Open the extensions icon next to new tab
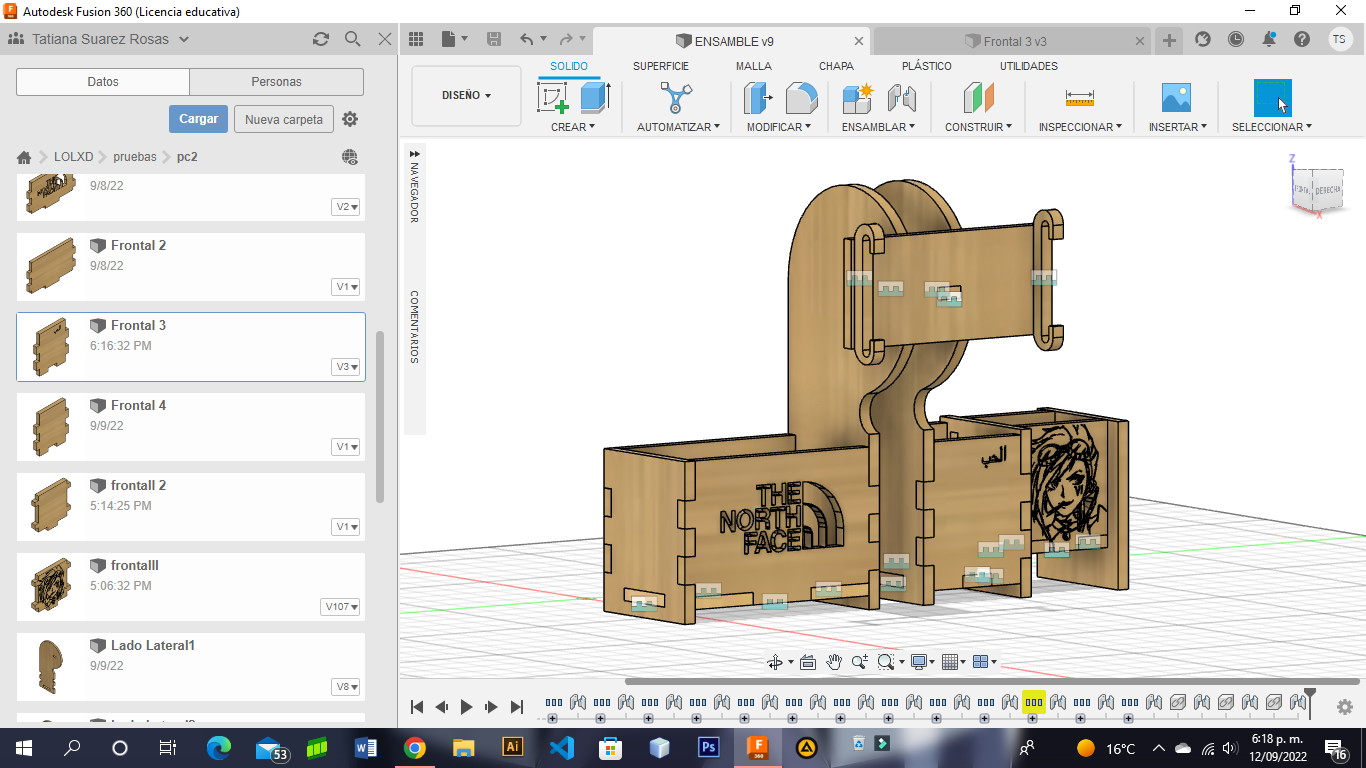This screenshot has width=1366, height=768. pos(1203,40)
